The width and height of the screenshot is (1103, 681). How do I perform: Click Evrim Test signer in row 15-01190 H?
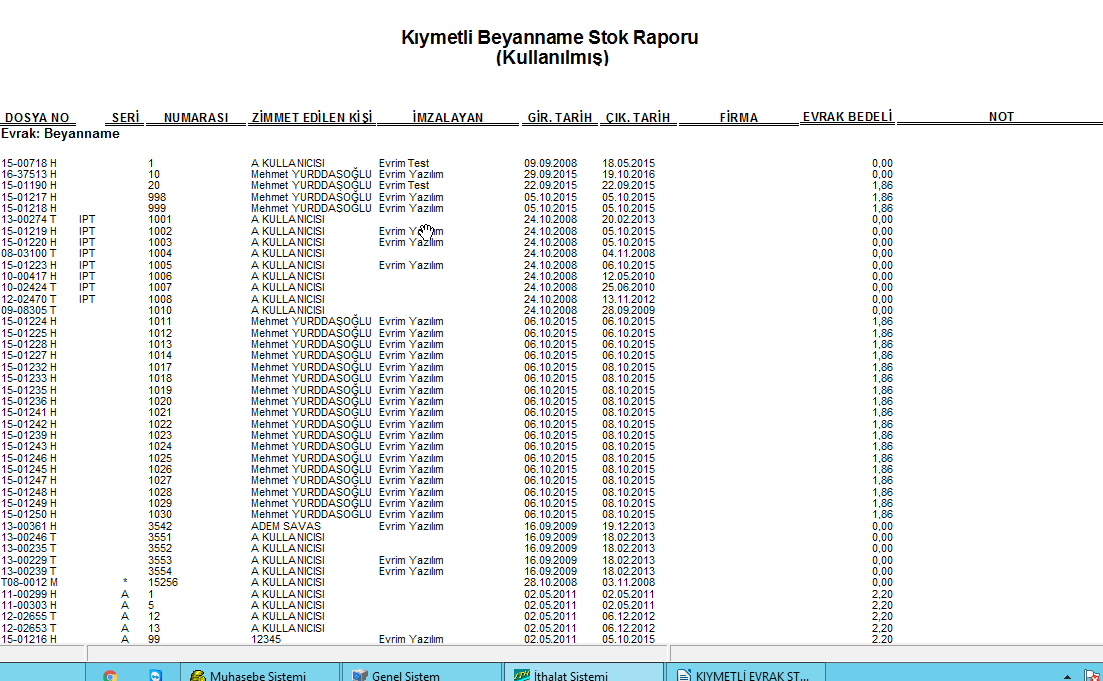pos(404,186)
